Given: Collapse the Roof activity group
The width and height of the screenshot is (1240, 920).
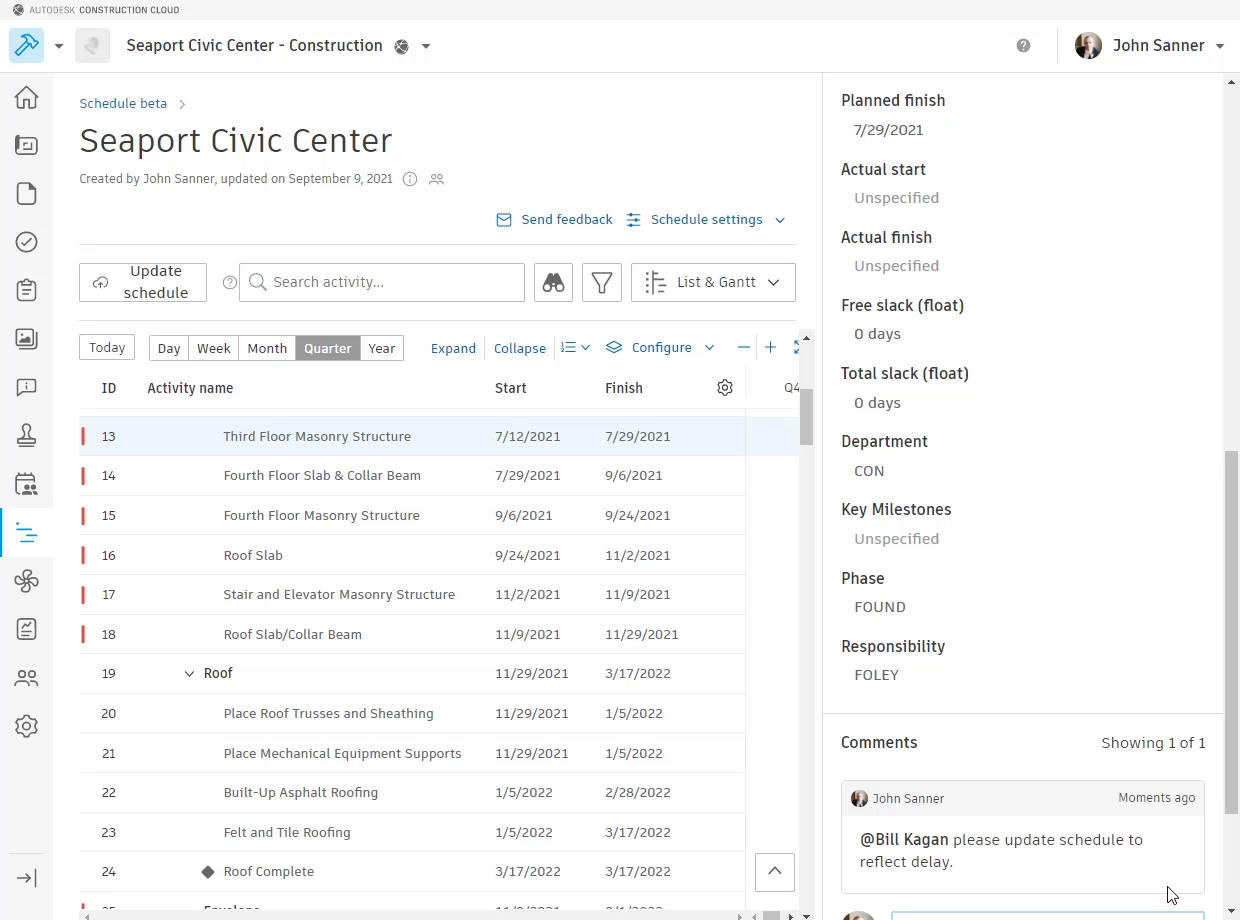Looking at the screenshot, I should [x=189, y=674].
